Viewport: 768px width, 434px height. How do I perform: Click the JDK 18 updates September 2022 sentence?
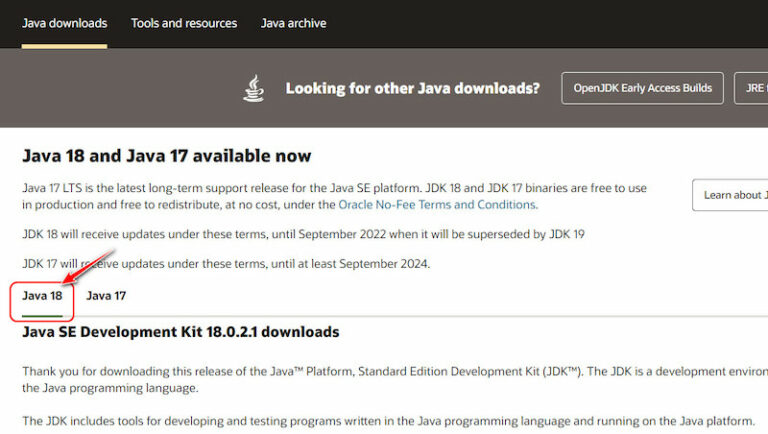point(303,234)
